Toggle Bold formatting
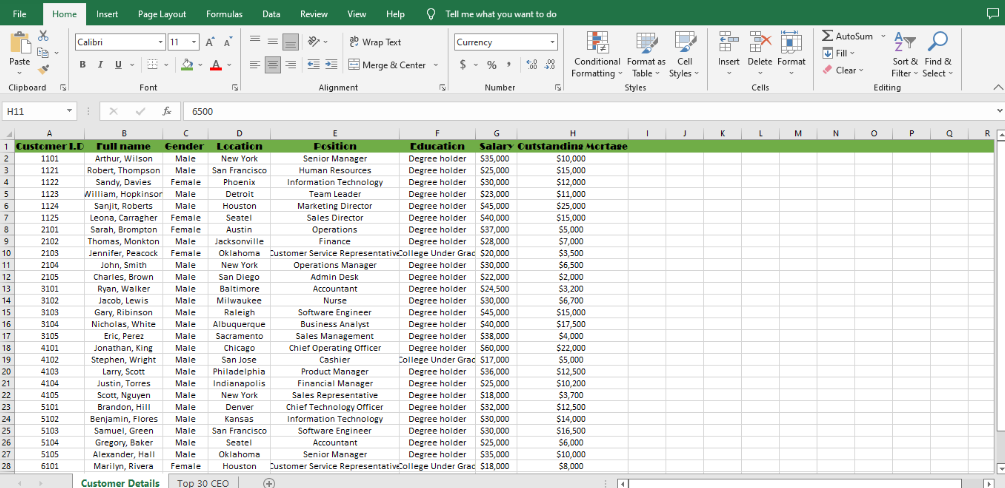Viewport: 1005px width, 488px height. pos(83,65)
